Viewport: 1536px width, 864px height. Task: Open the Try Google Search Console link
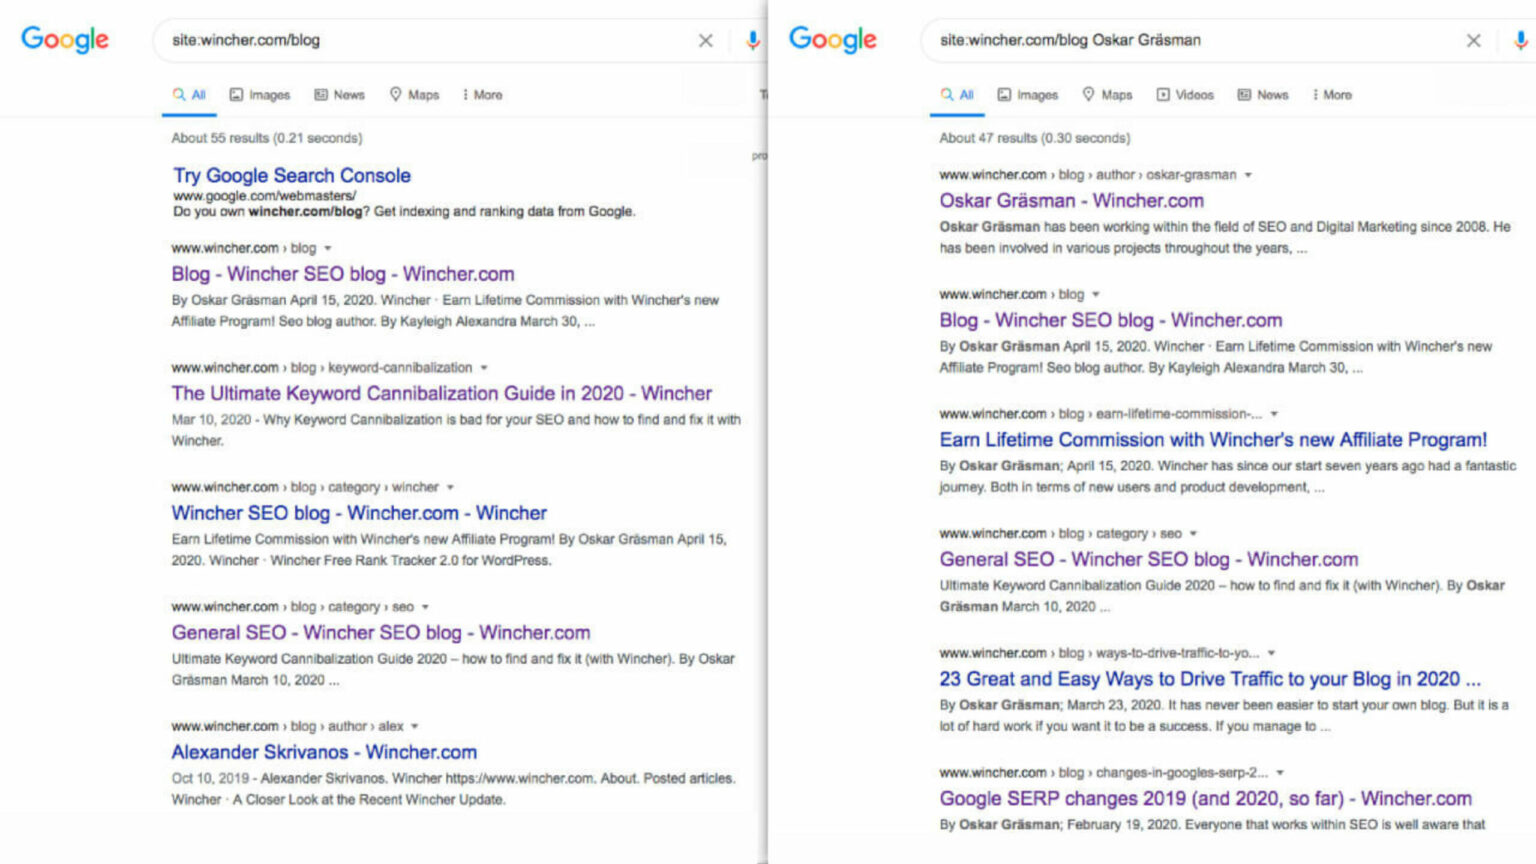(x=291, y=175)
